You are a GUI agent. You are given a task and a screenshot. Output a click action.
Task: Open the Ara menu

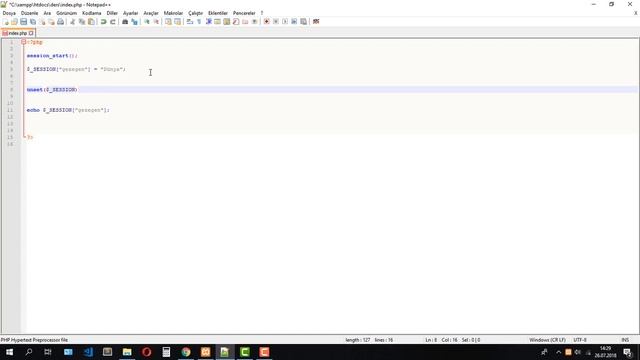click(47, 13)
